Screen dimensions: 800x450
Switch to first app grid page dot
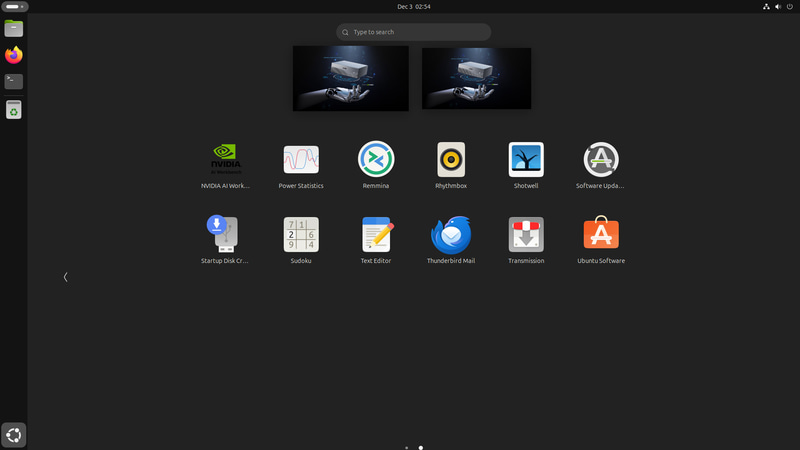click(407, 447)
